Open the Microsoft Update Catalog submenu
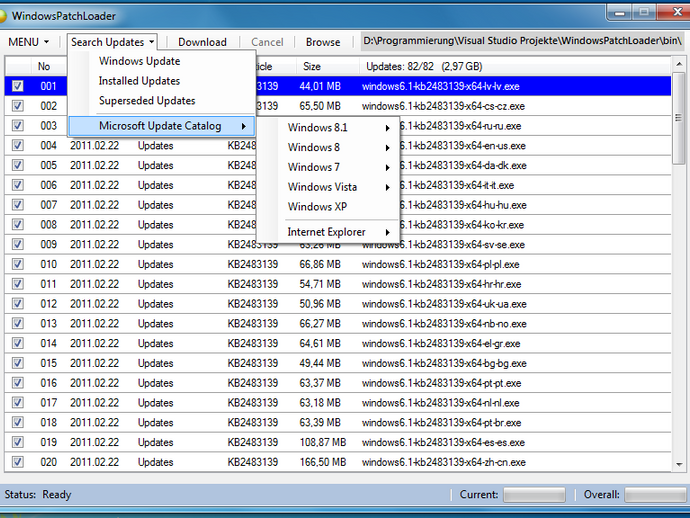The image size is (690, 518). (162, 126)
